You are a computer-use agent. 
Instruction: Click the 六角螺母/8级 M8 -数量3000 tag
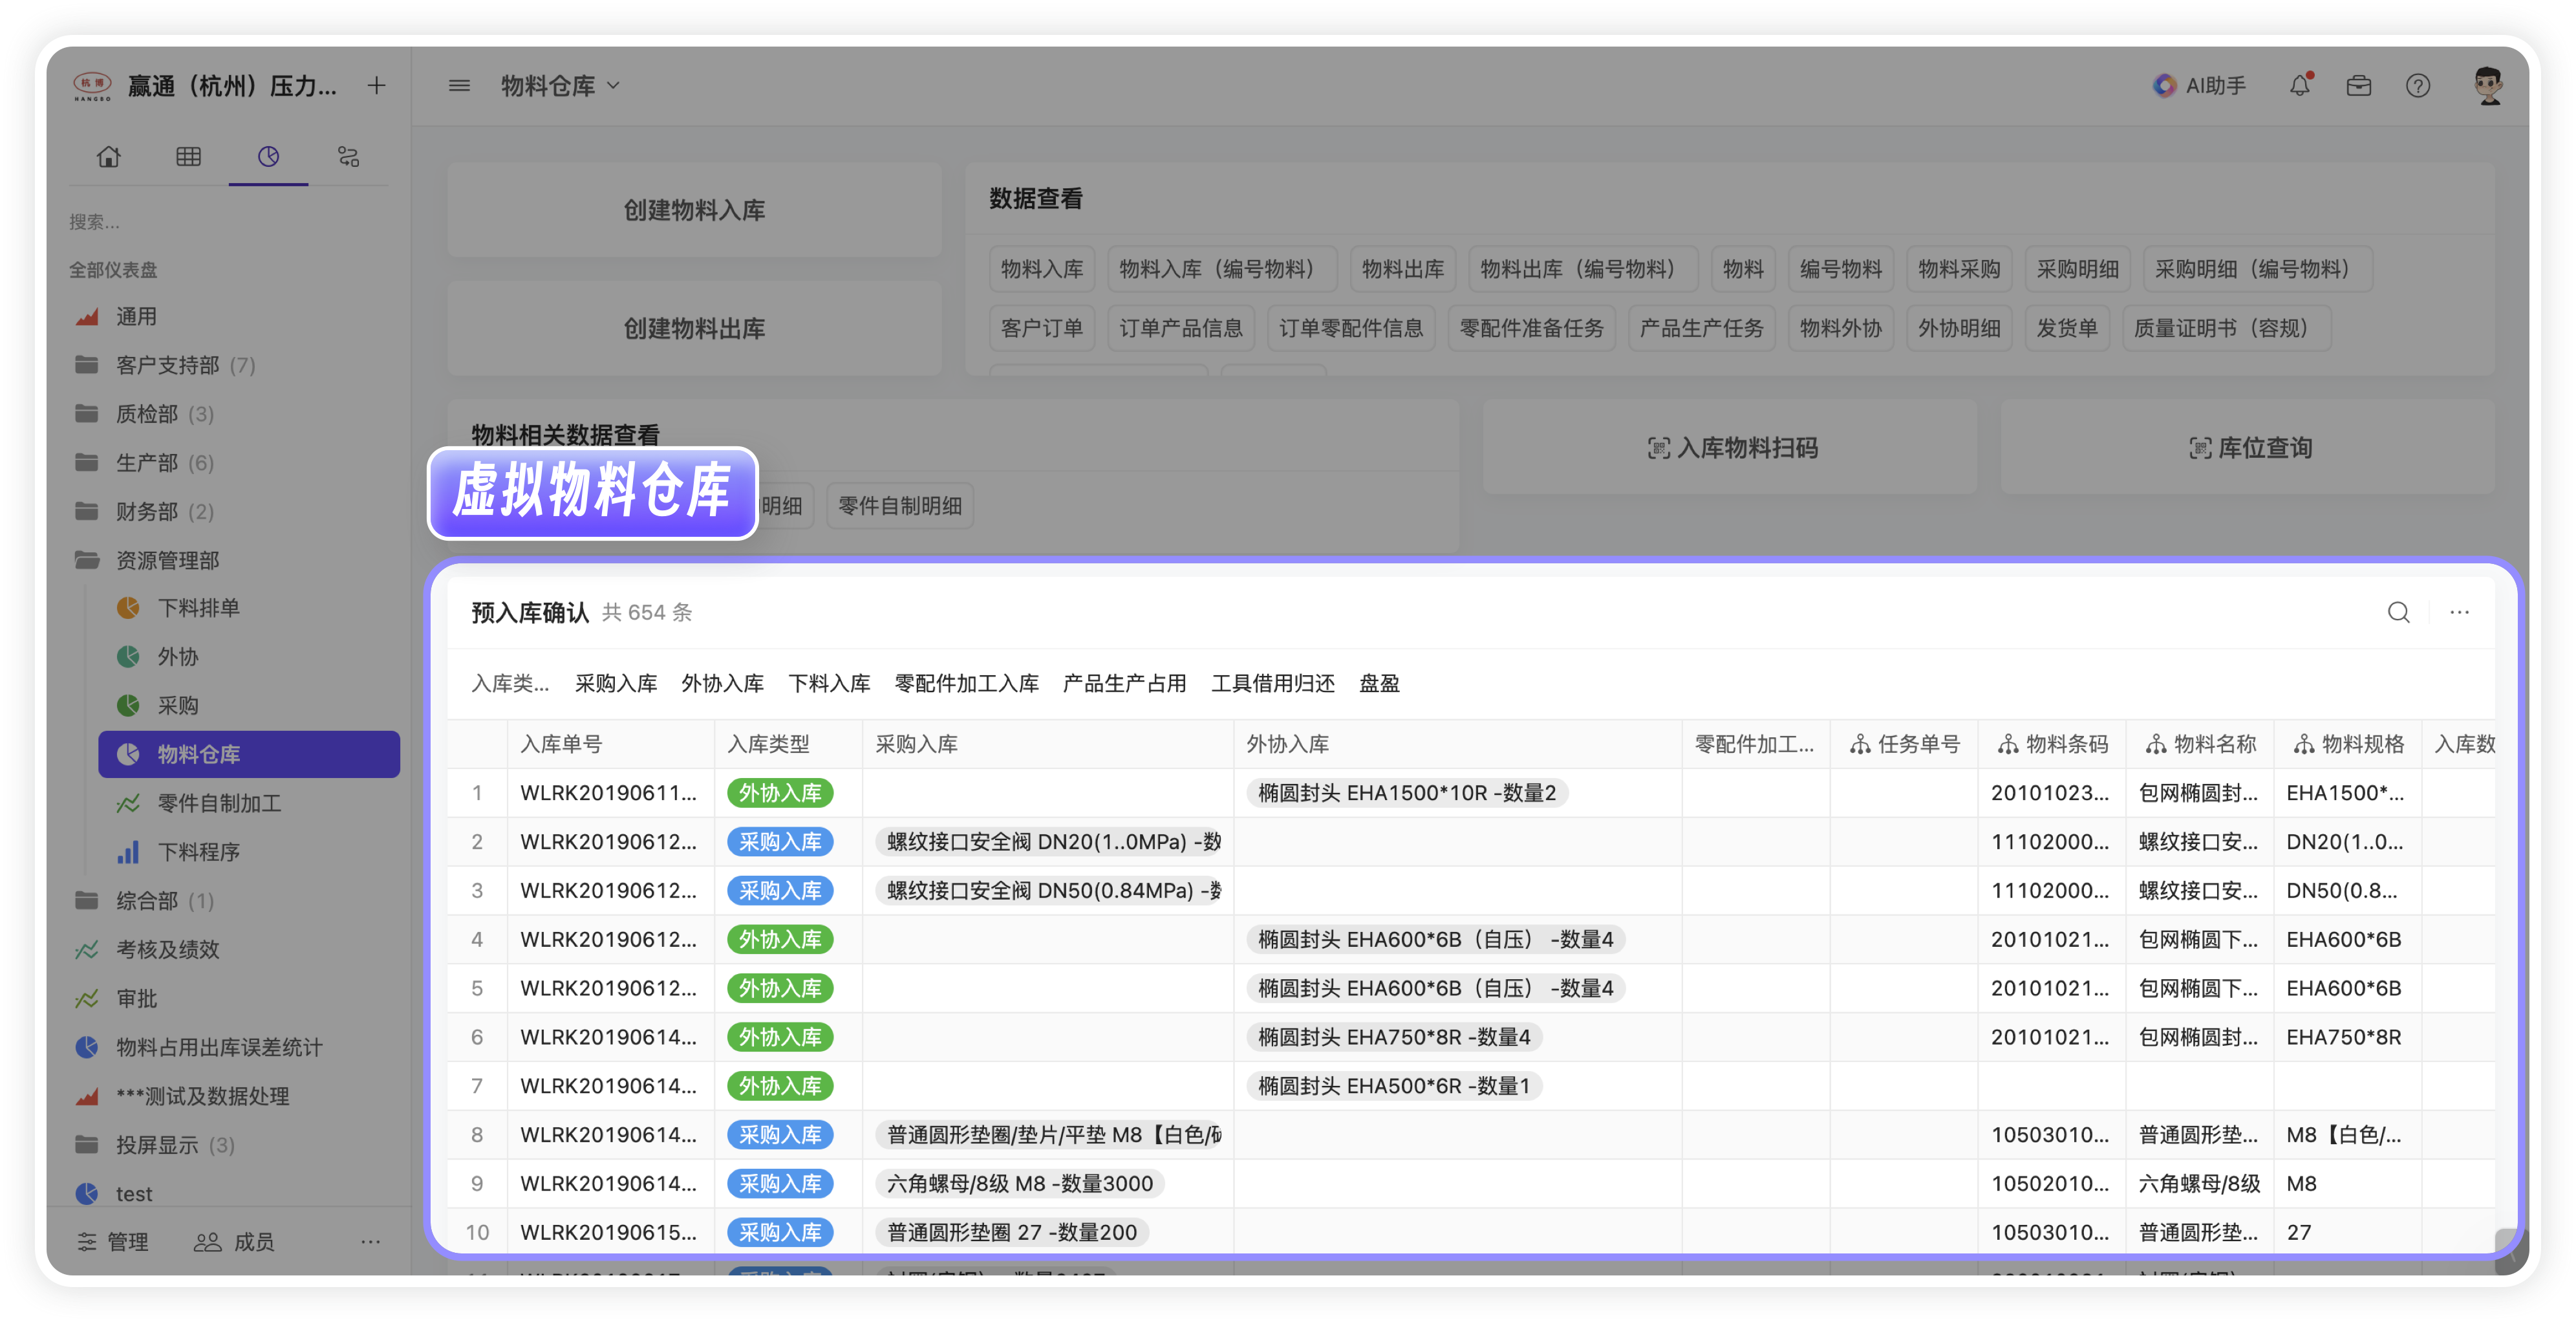[1020, 1184]
